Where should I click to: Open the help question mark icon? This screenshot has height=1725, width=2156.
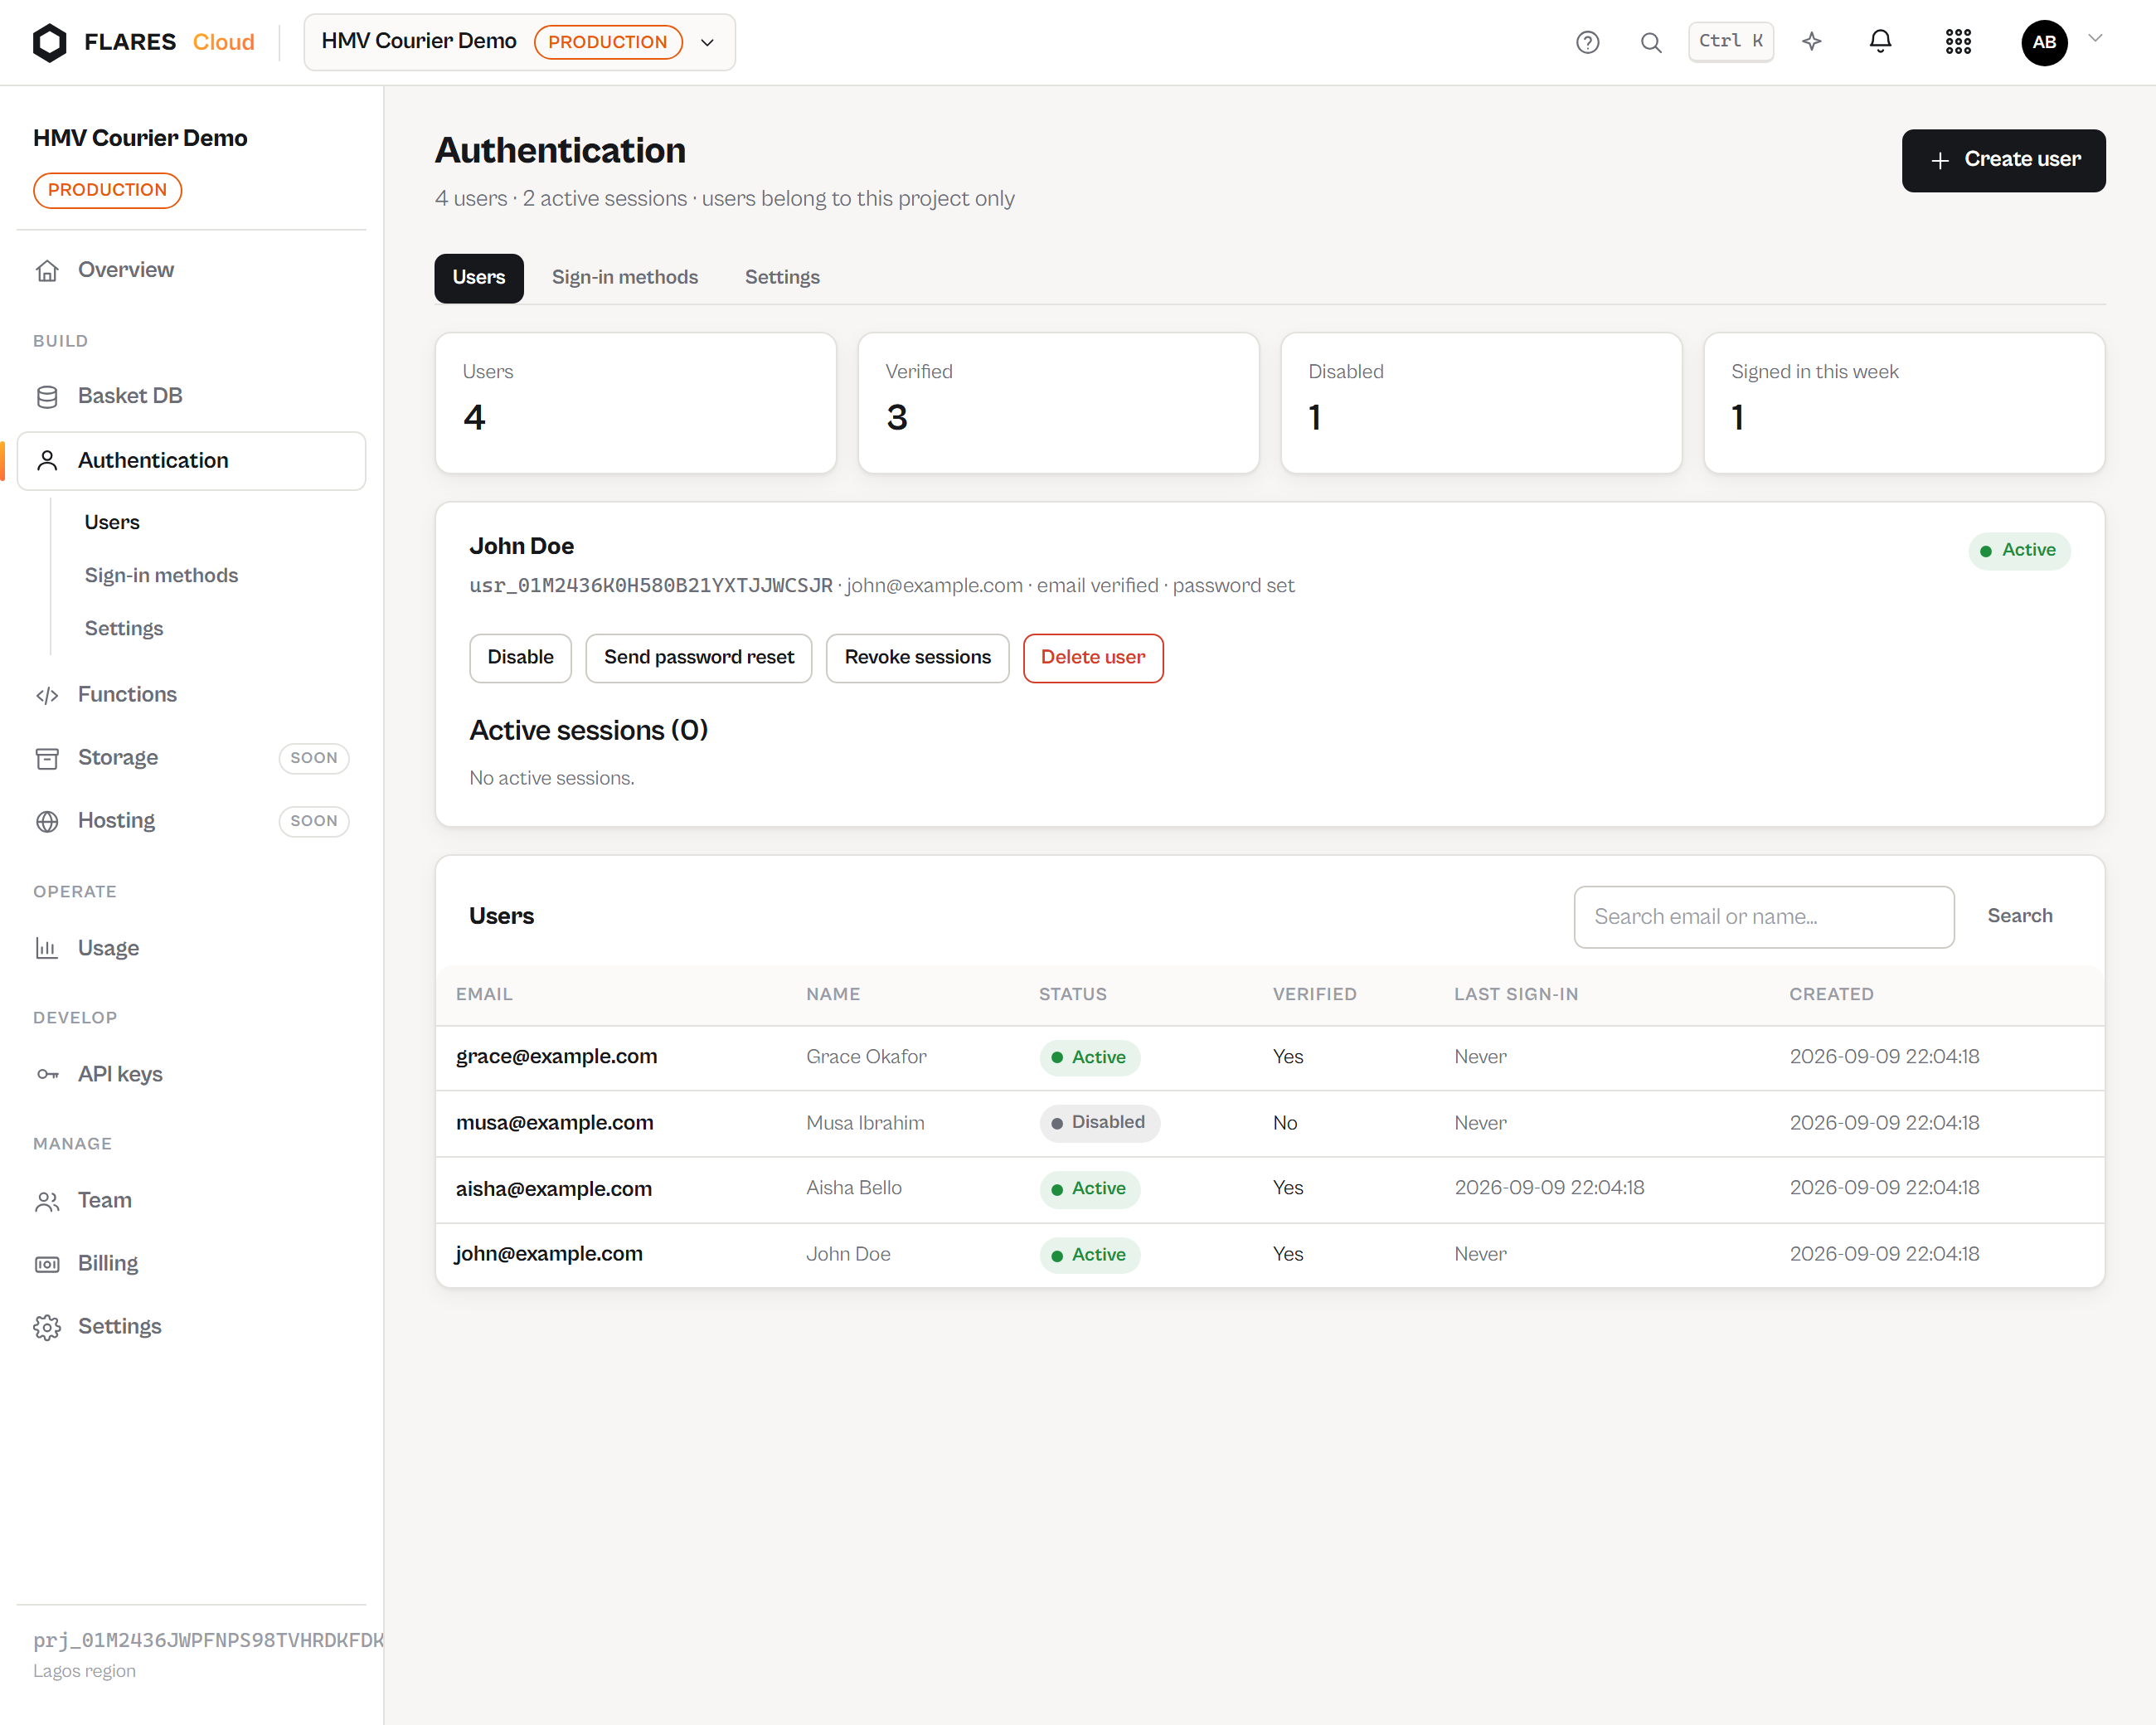pyautogui.click(x=1587, y=42)
